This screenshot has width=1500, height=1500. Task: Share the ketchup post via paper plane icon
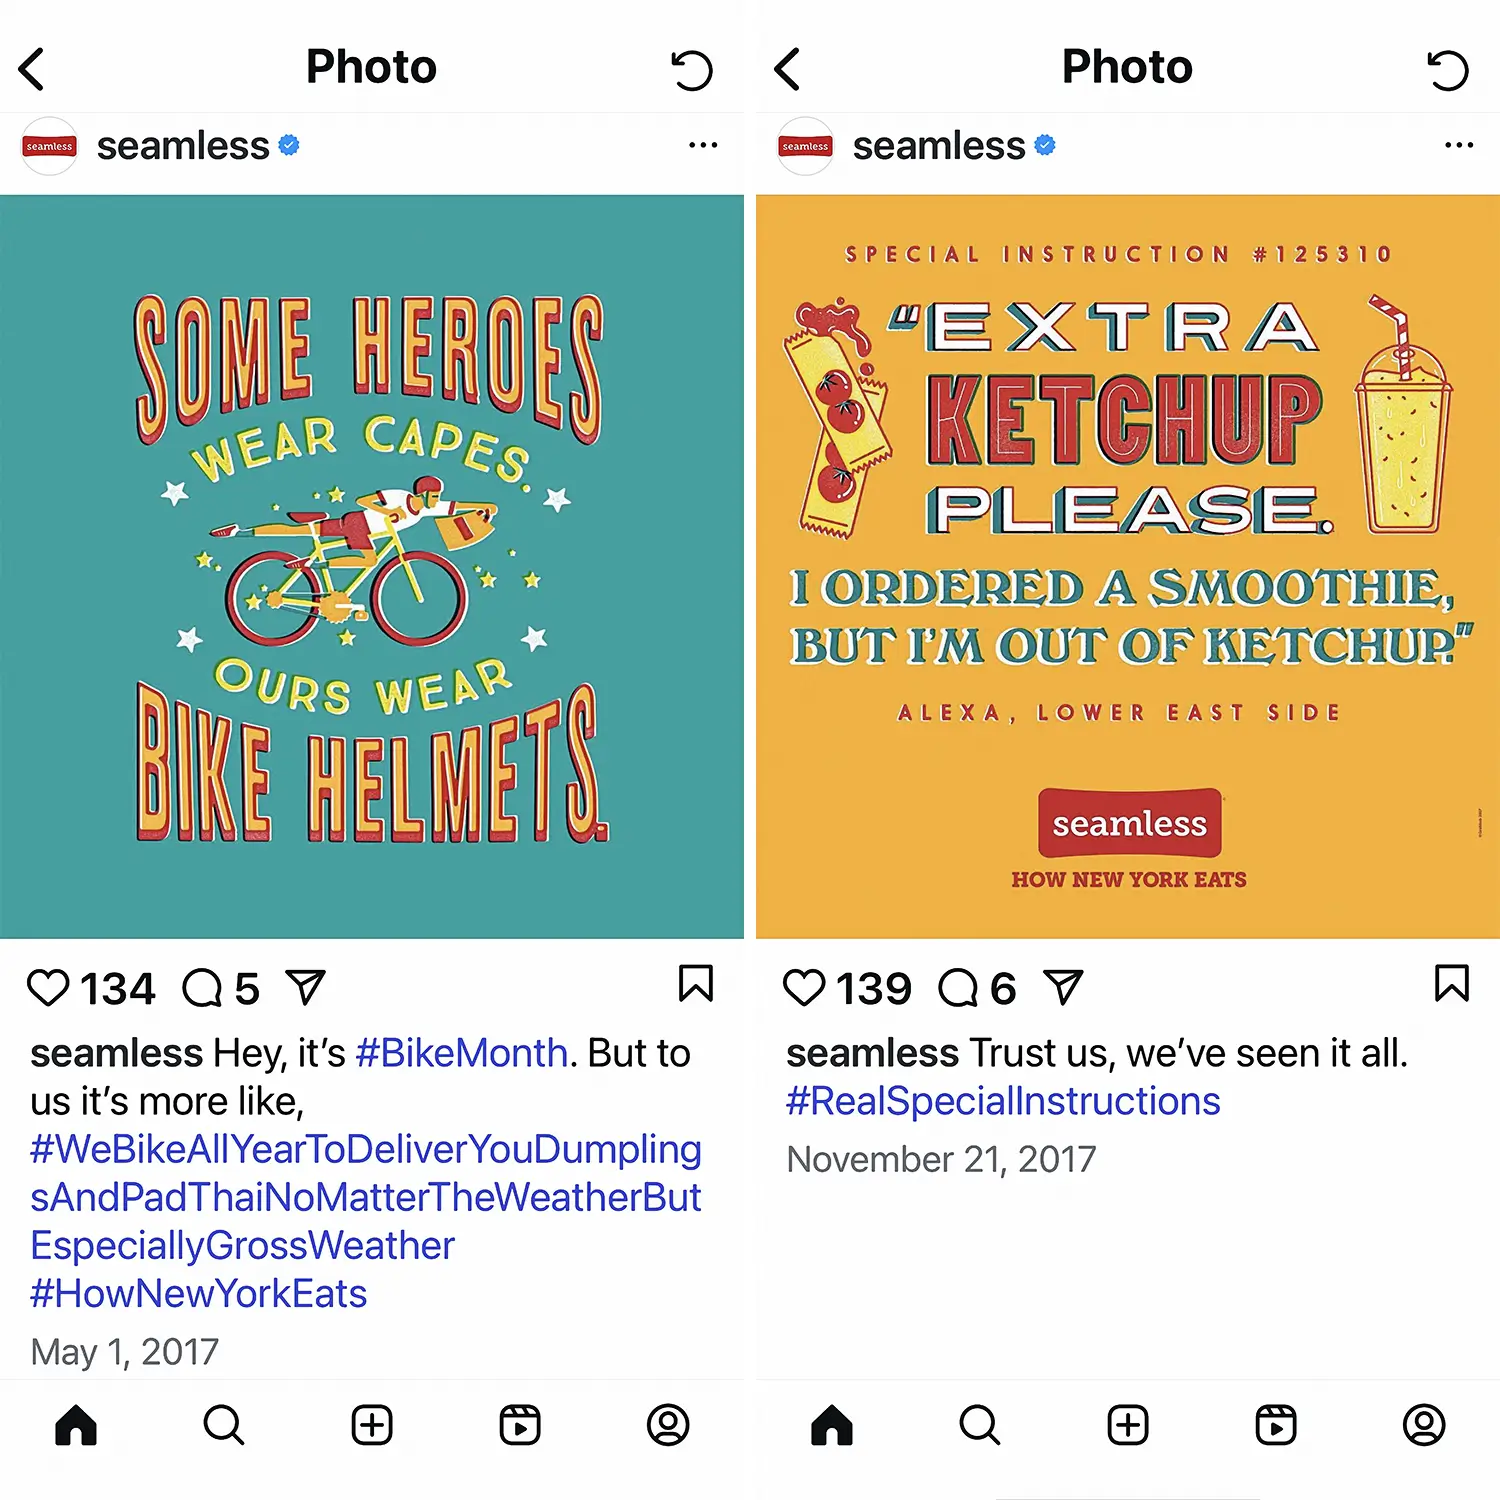[x=1063, y=987]
